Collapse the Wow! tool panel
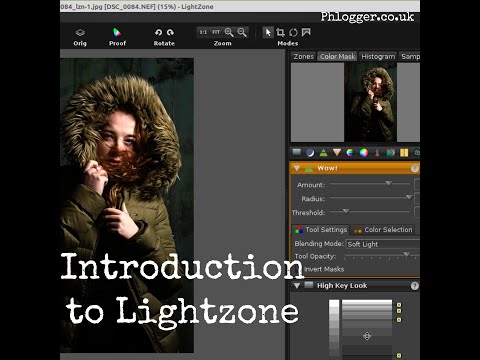480x360 pixels. coord(297,168)
